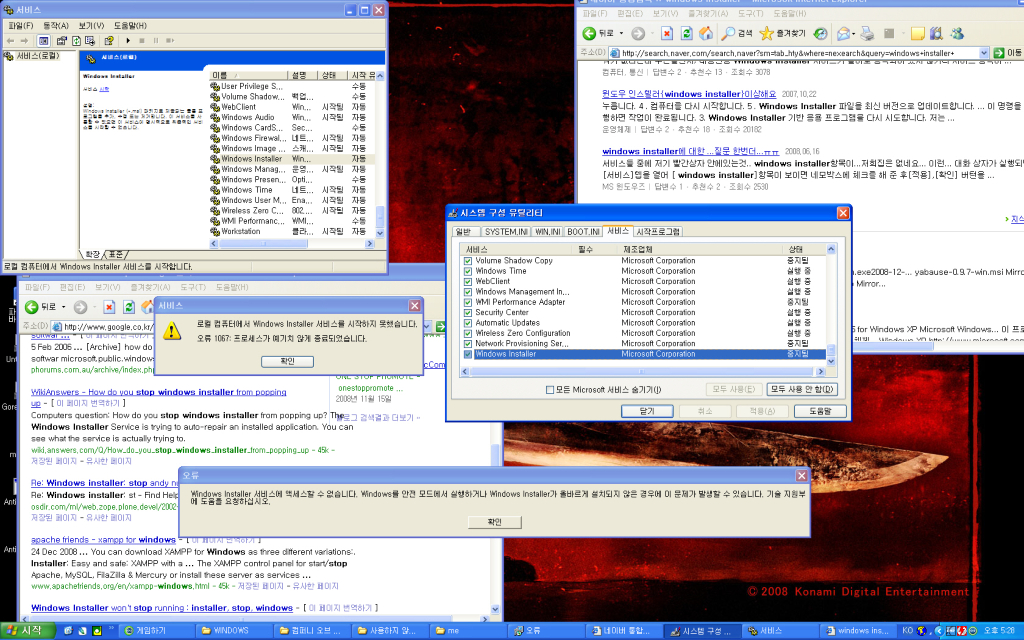1024x640 pixels.
Task: Open the Back history dropdown in the Naver Internet Explorer window
Action: 621,33
